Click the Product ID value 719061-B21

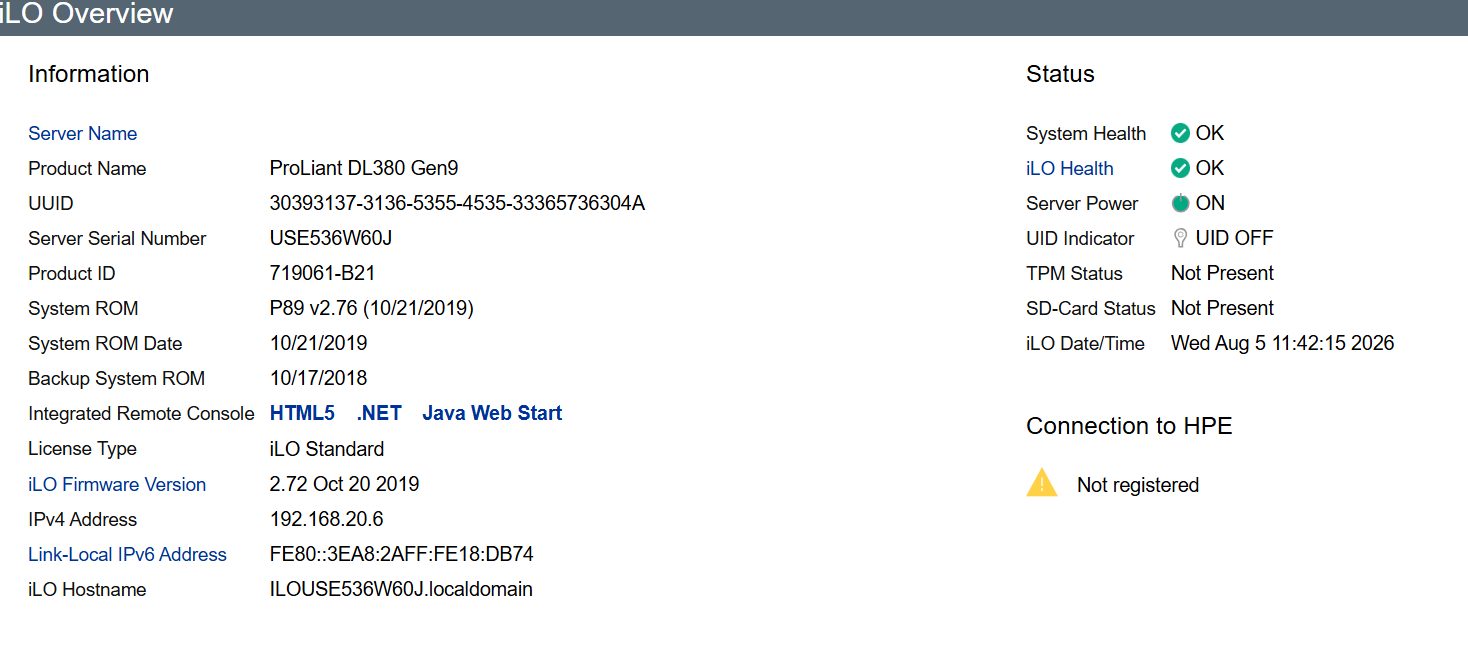[322, 273]
